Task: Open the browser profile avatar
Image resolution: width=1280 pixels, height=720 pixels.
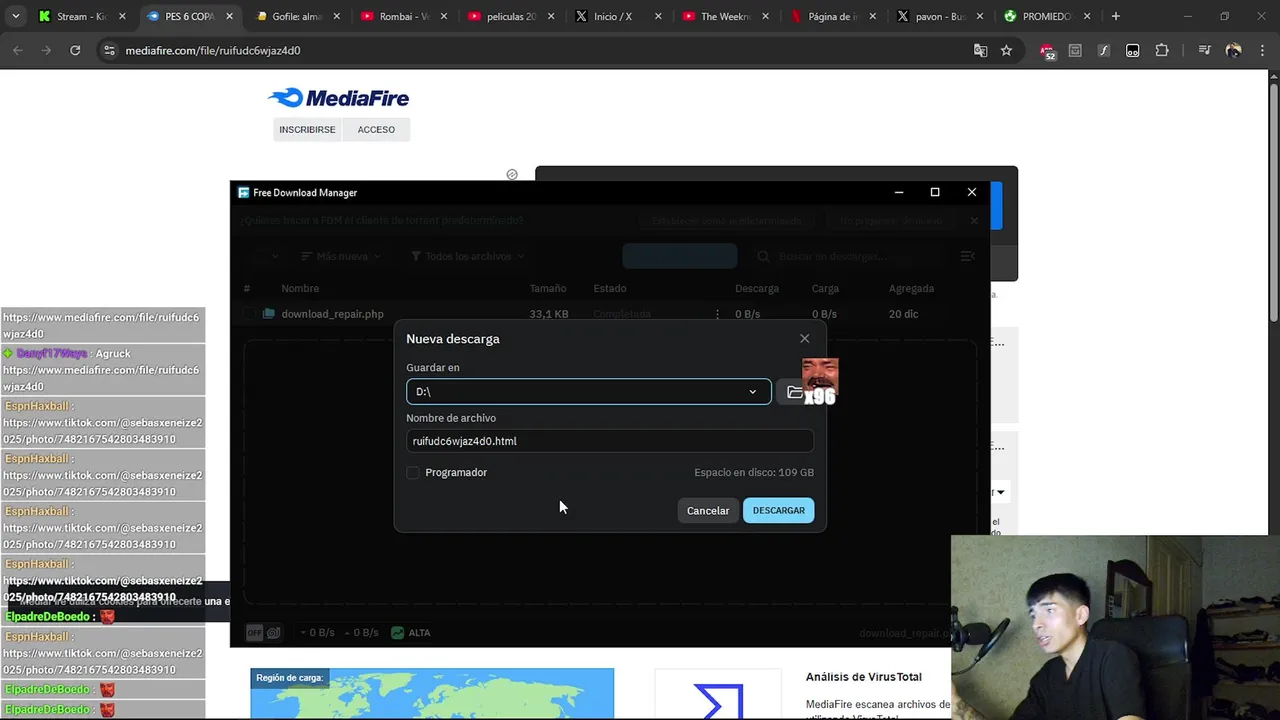Action: [x=1233, y=50]
